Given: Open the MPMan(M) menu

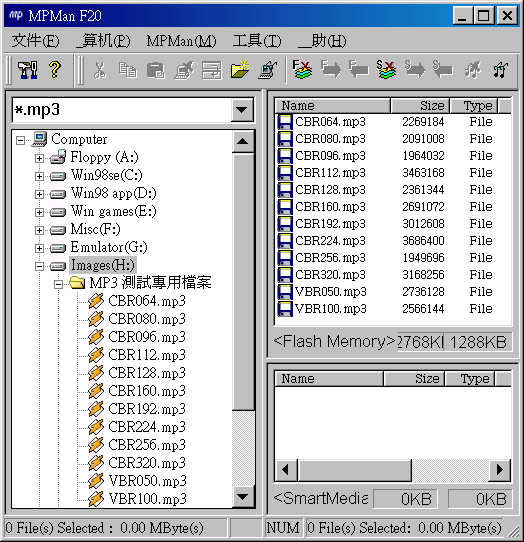Looking at the screenshot, I should 181,40.
